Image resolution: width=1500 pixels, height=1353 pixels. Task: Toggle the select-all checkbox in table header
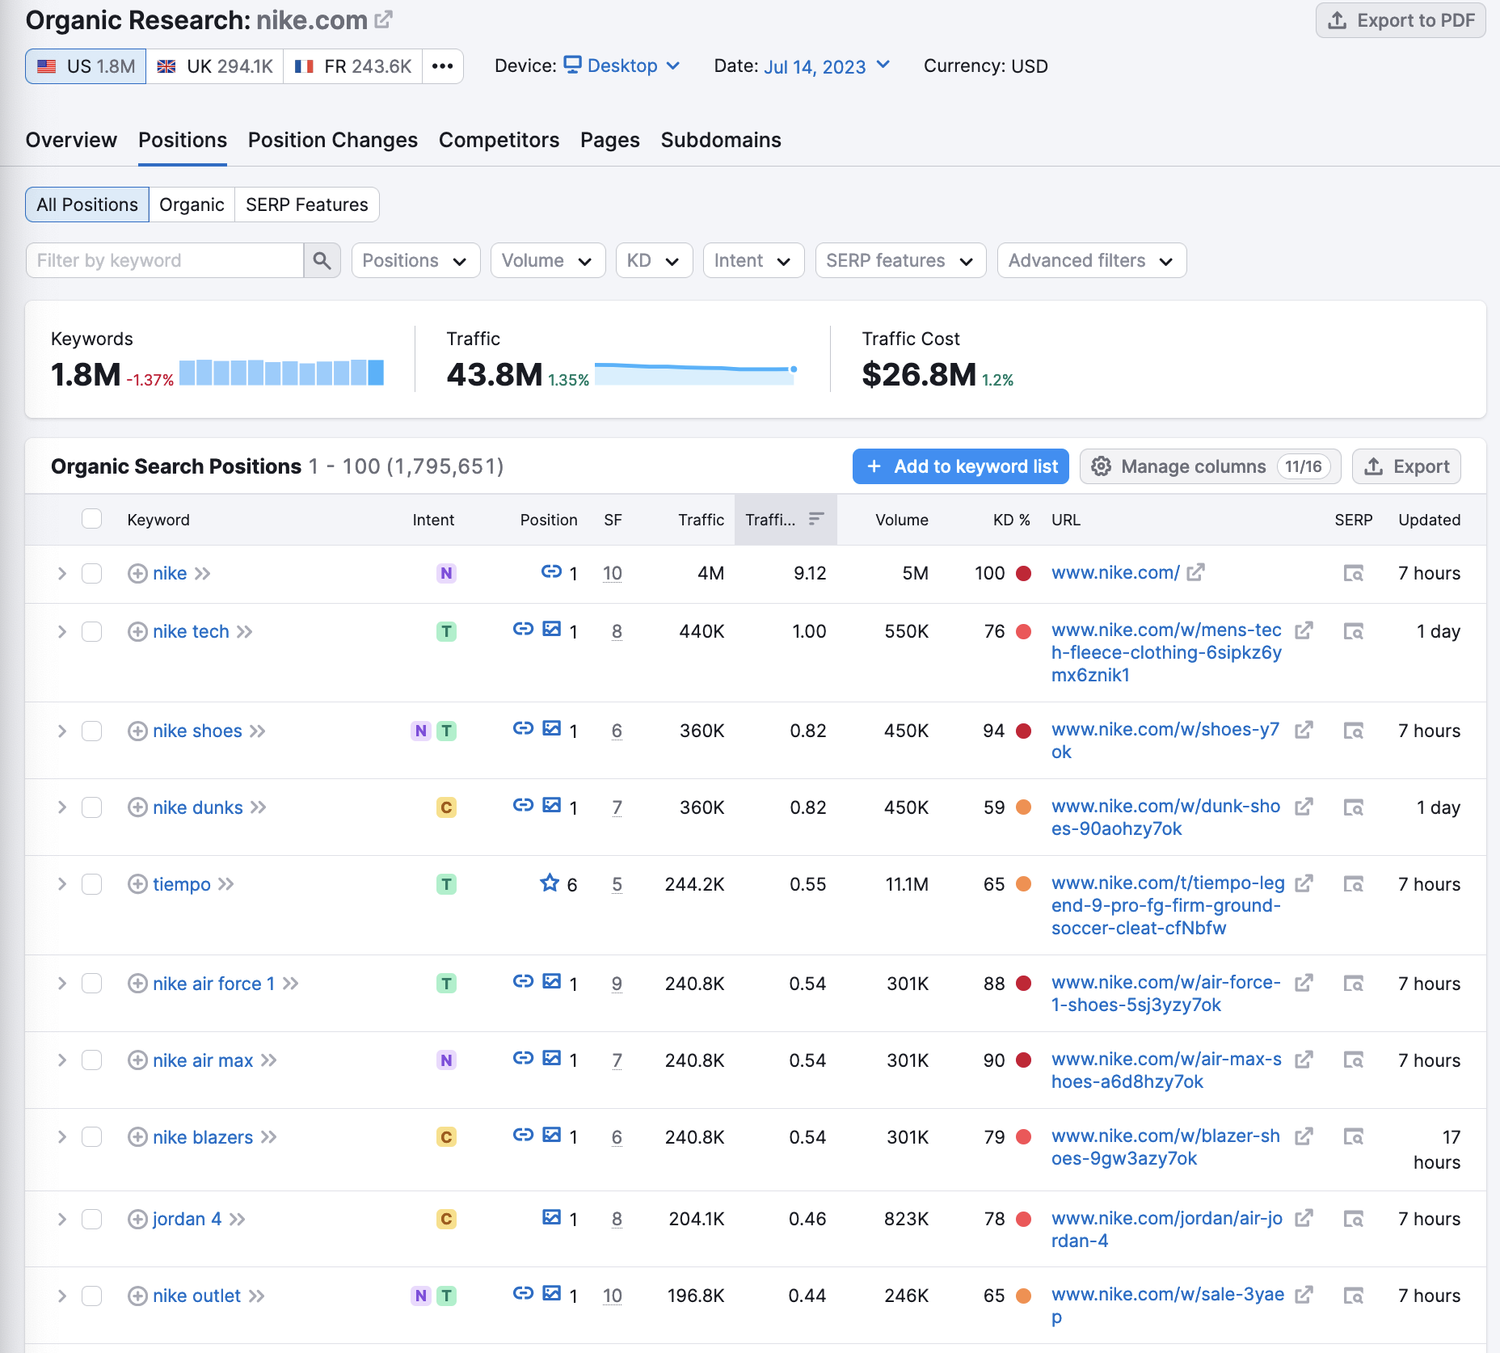coord(92,518)
